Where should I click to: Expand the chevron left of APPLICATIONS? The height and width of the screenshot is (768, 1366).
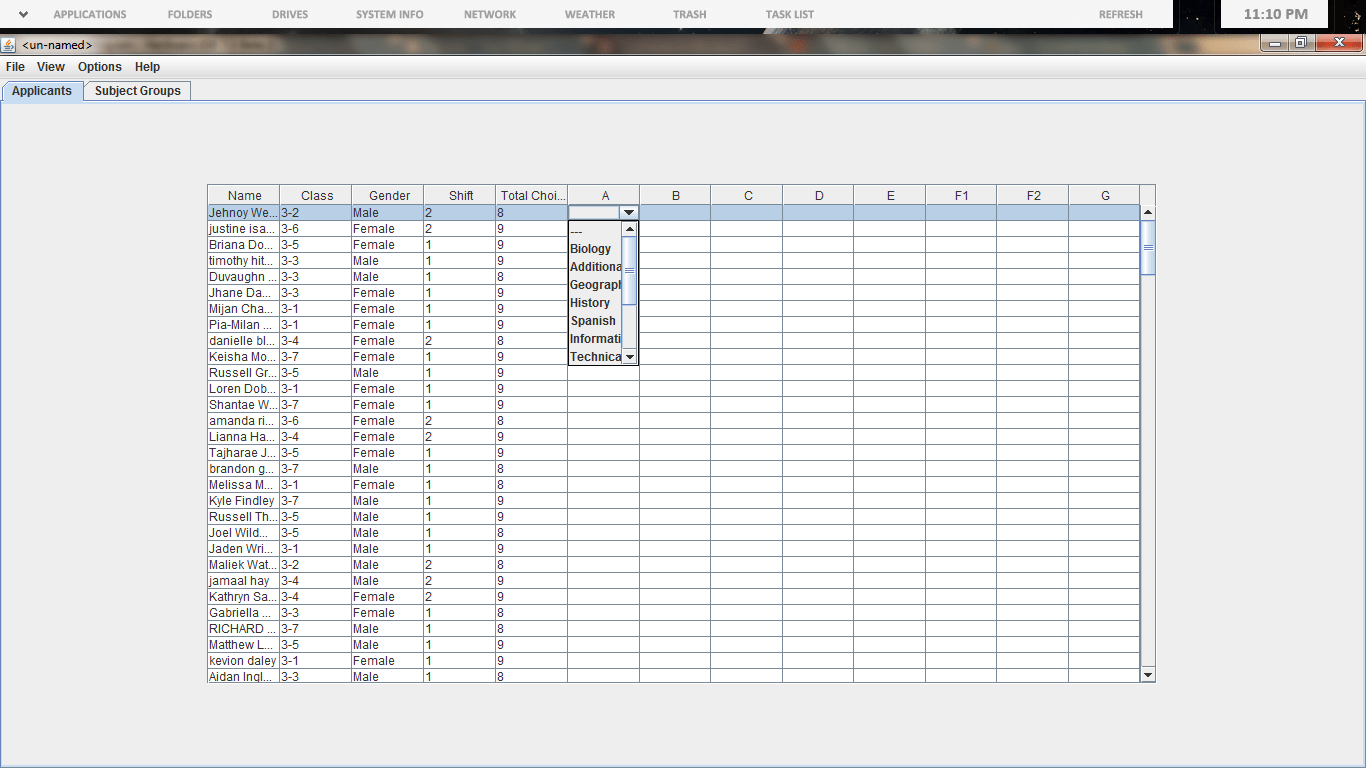click(23, 14)
